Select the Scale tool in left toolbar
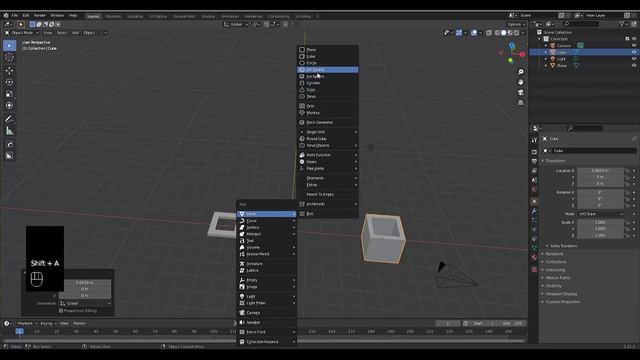 tap(9, 94)
